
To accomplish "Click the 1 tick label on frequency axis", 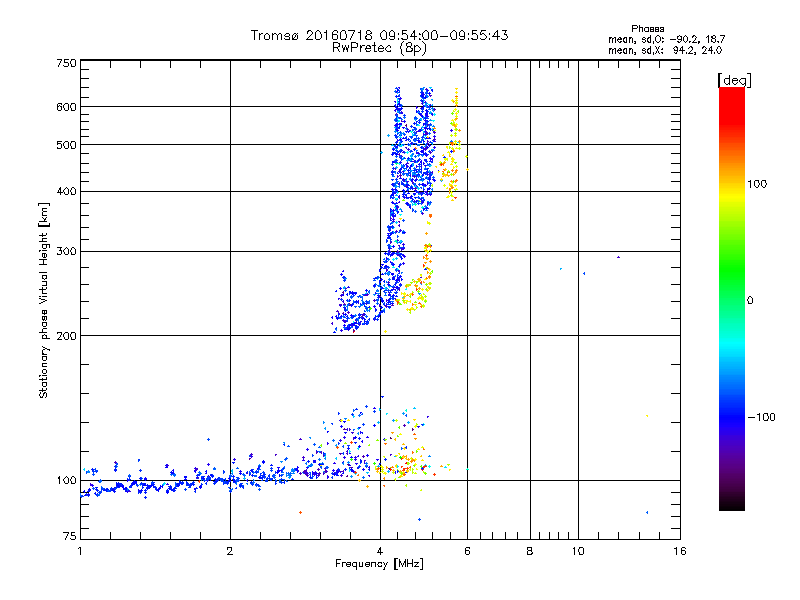I will (80, 551).
